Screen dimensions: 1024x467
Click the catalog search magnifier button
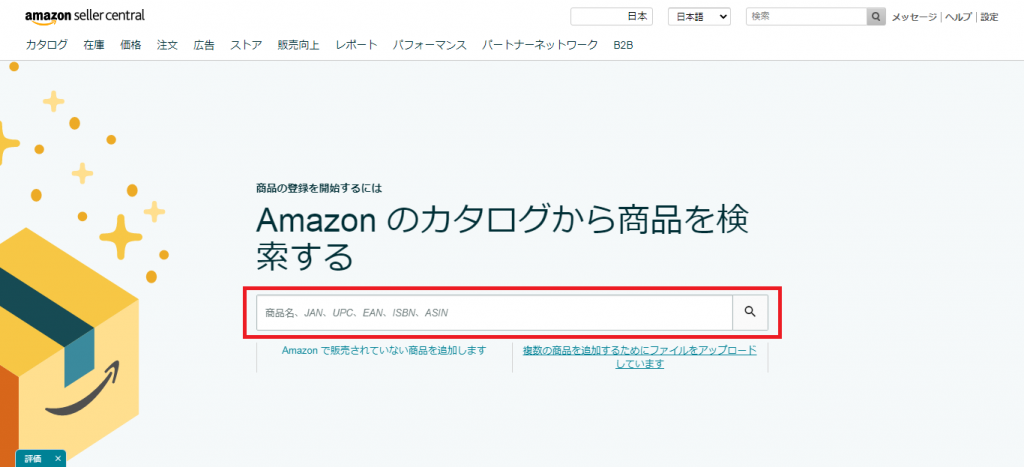click(x=750, y=313)
